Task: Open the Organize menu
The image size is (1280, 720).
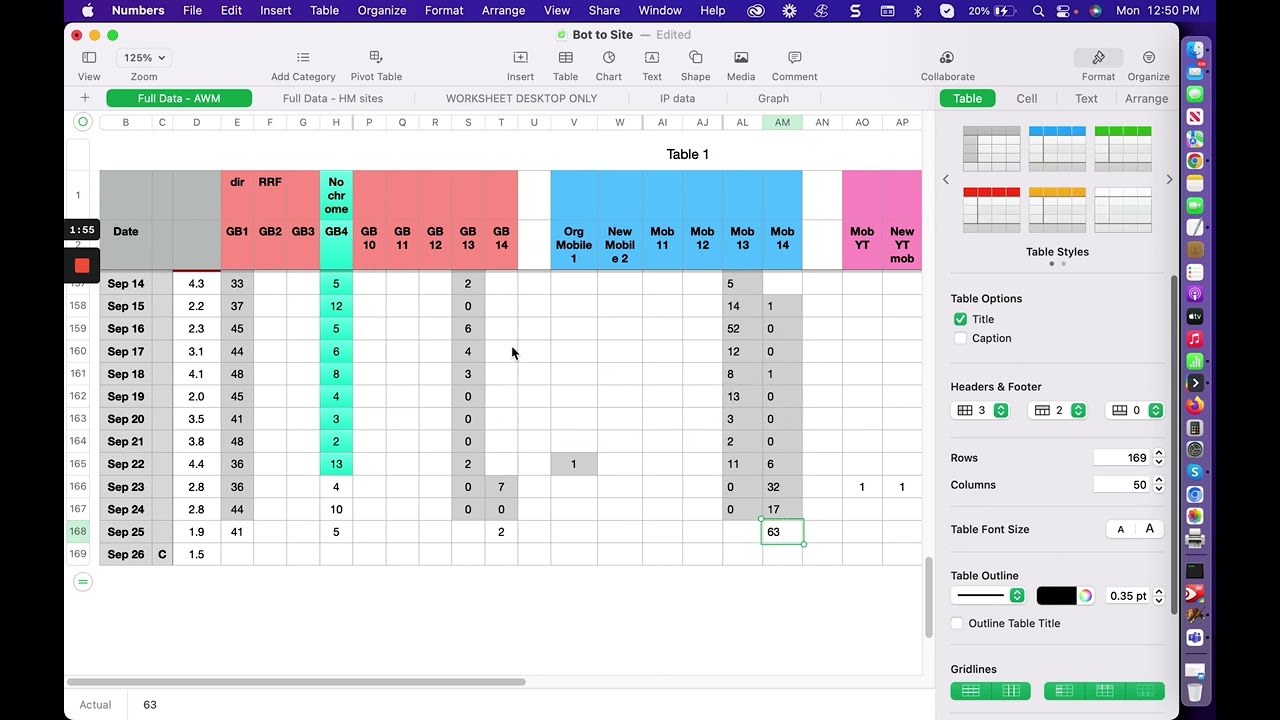Action: (x=382, y=11)
